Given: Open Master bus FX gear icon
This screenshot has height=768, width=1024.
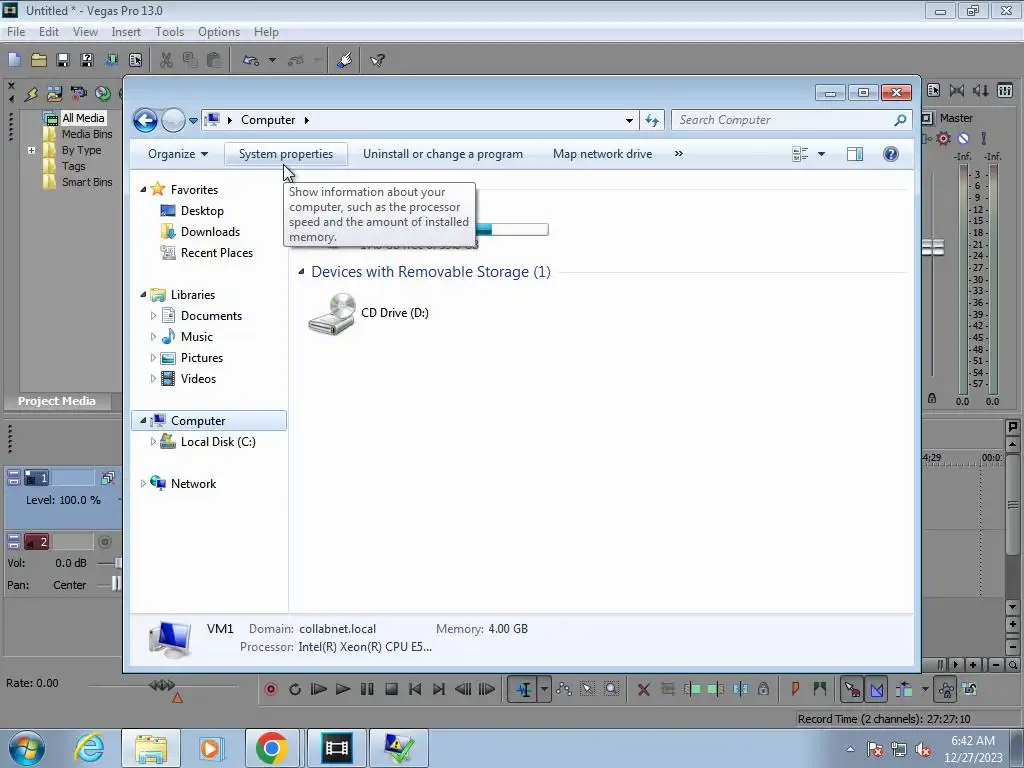Looking at the screenshot, I should (x=943, y=138).
